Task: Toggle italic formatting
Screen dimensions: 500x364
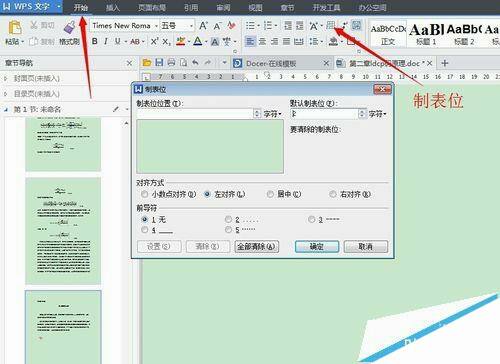Action: [x=106, y=42]
